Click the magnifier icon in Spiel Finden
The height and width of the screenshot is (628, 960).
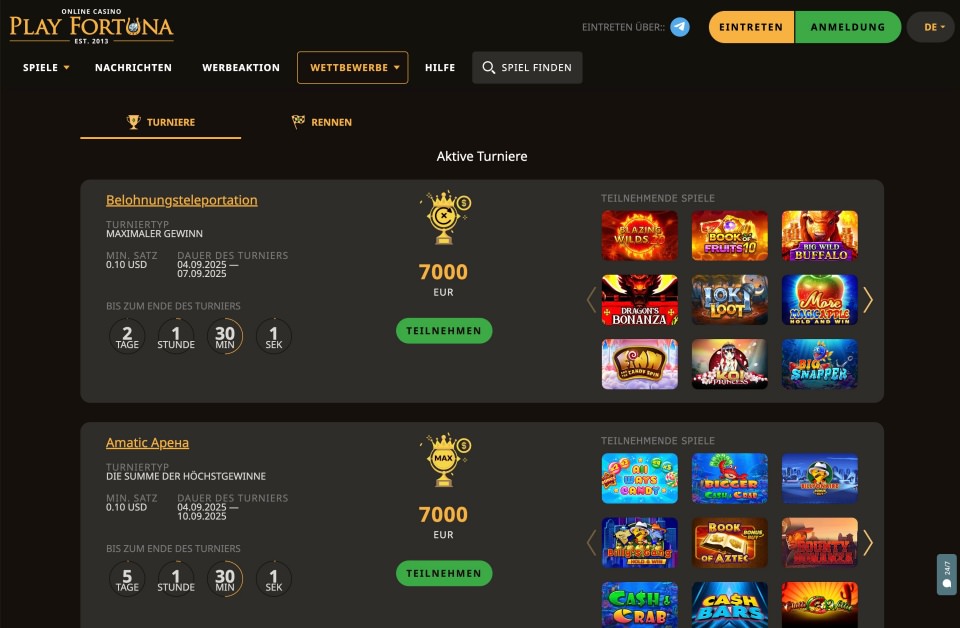tap(489, 67)
